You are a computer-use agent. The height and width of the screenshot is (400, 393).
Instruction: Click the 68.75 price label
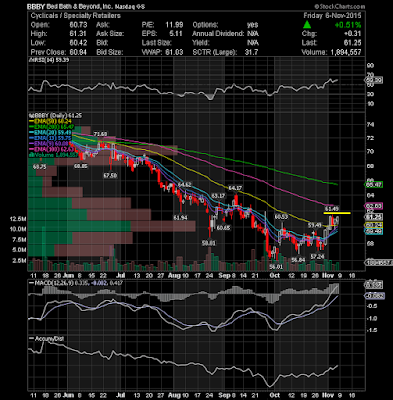point(40,167)
